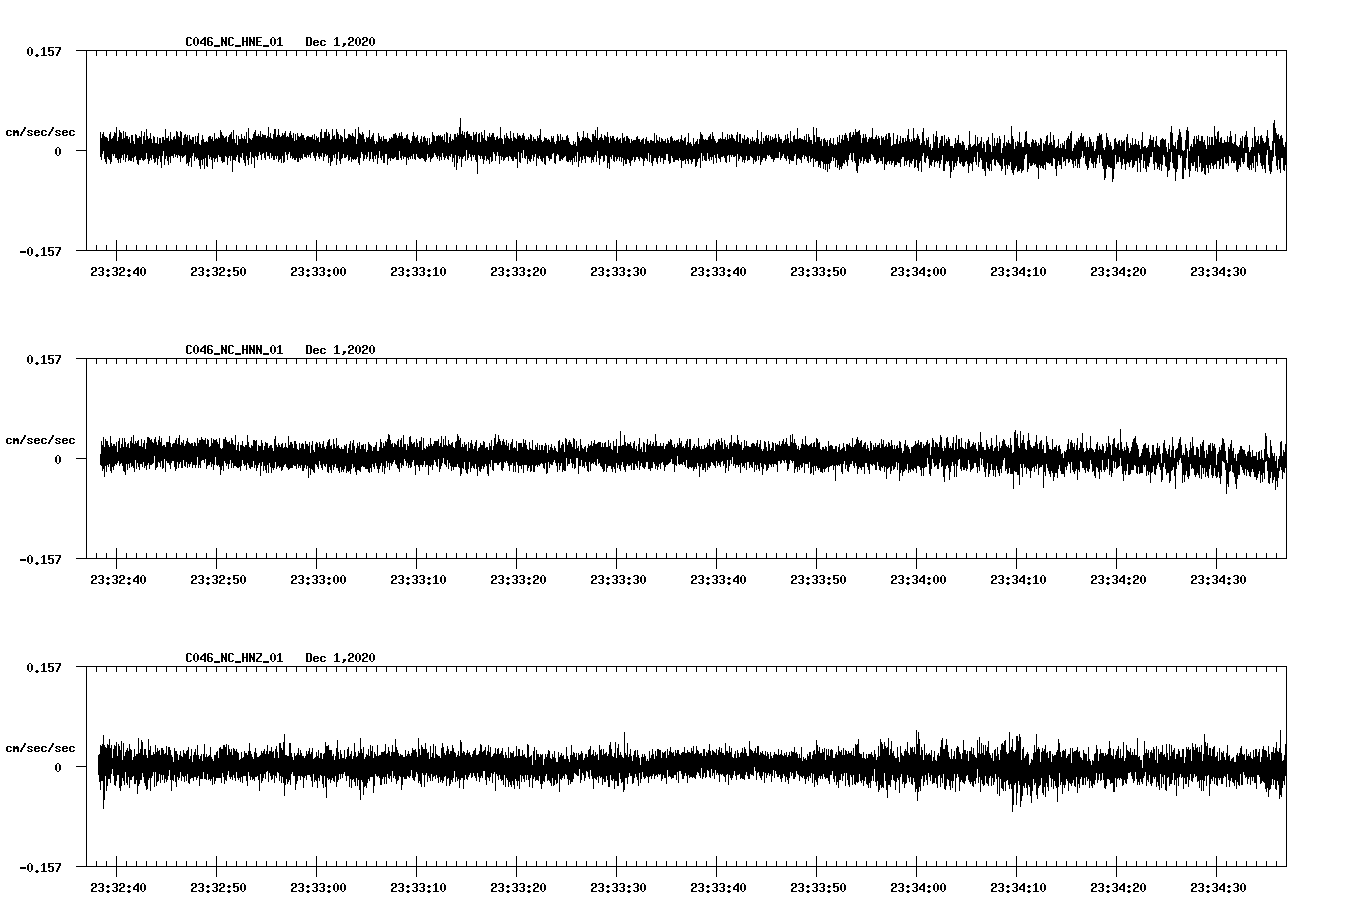Select the 23:33:20 timestamp under HNN plot
Screen dimensions: 1358x924
(519, 577)
